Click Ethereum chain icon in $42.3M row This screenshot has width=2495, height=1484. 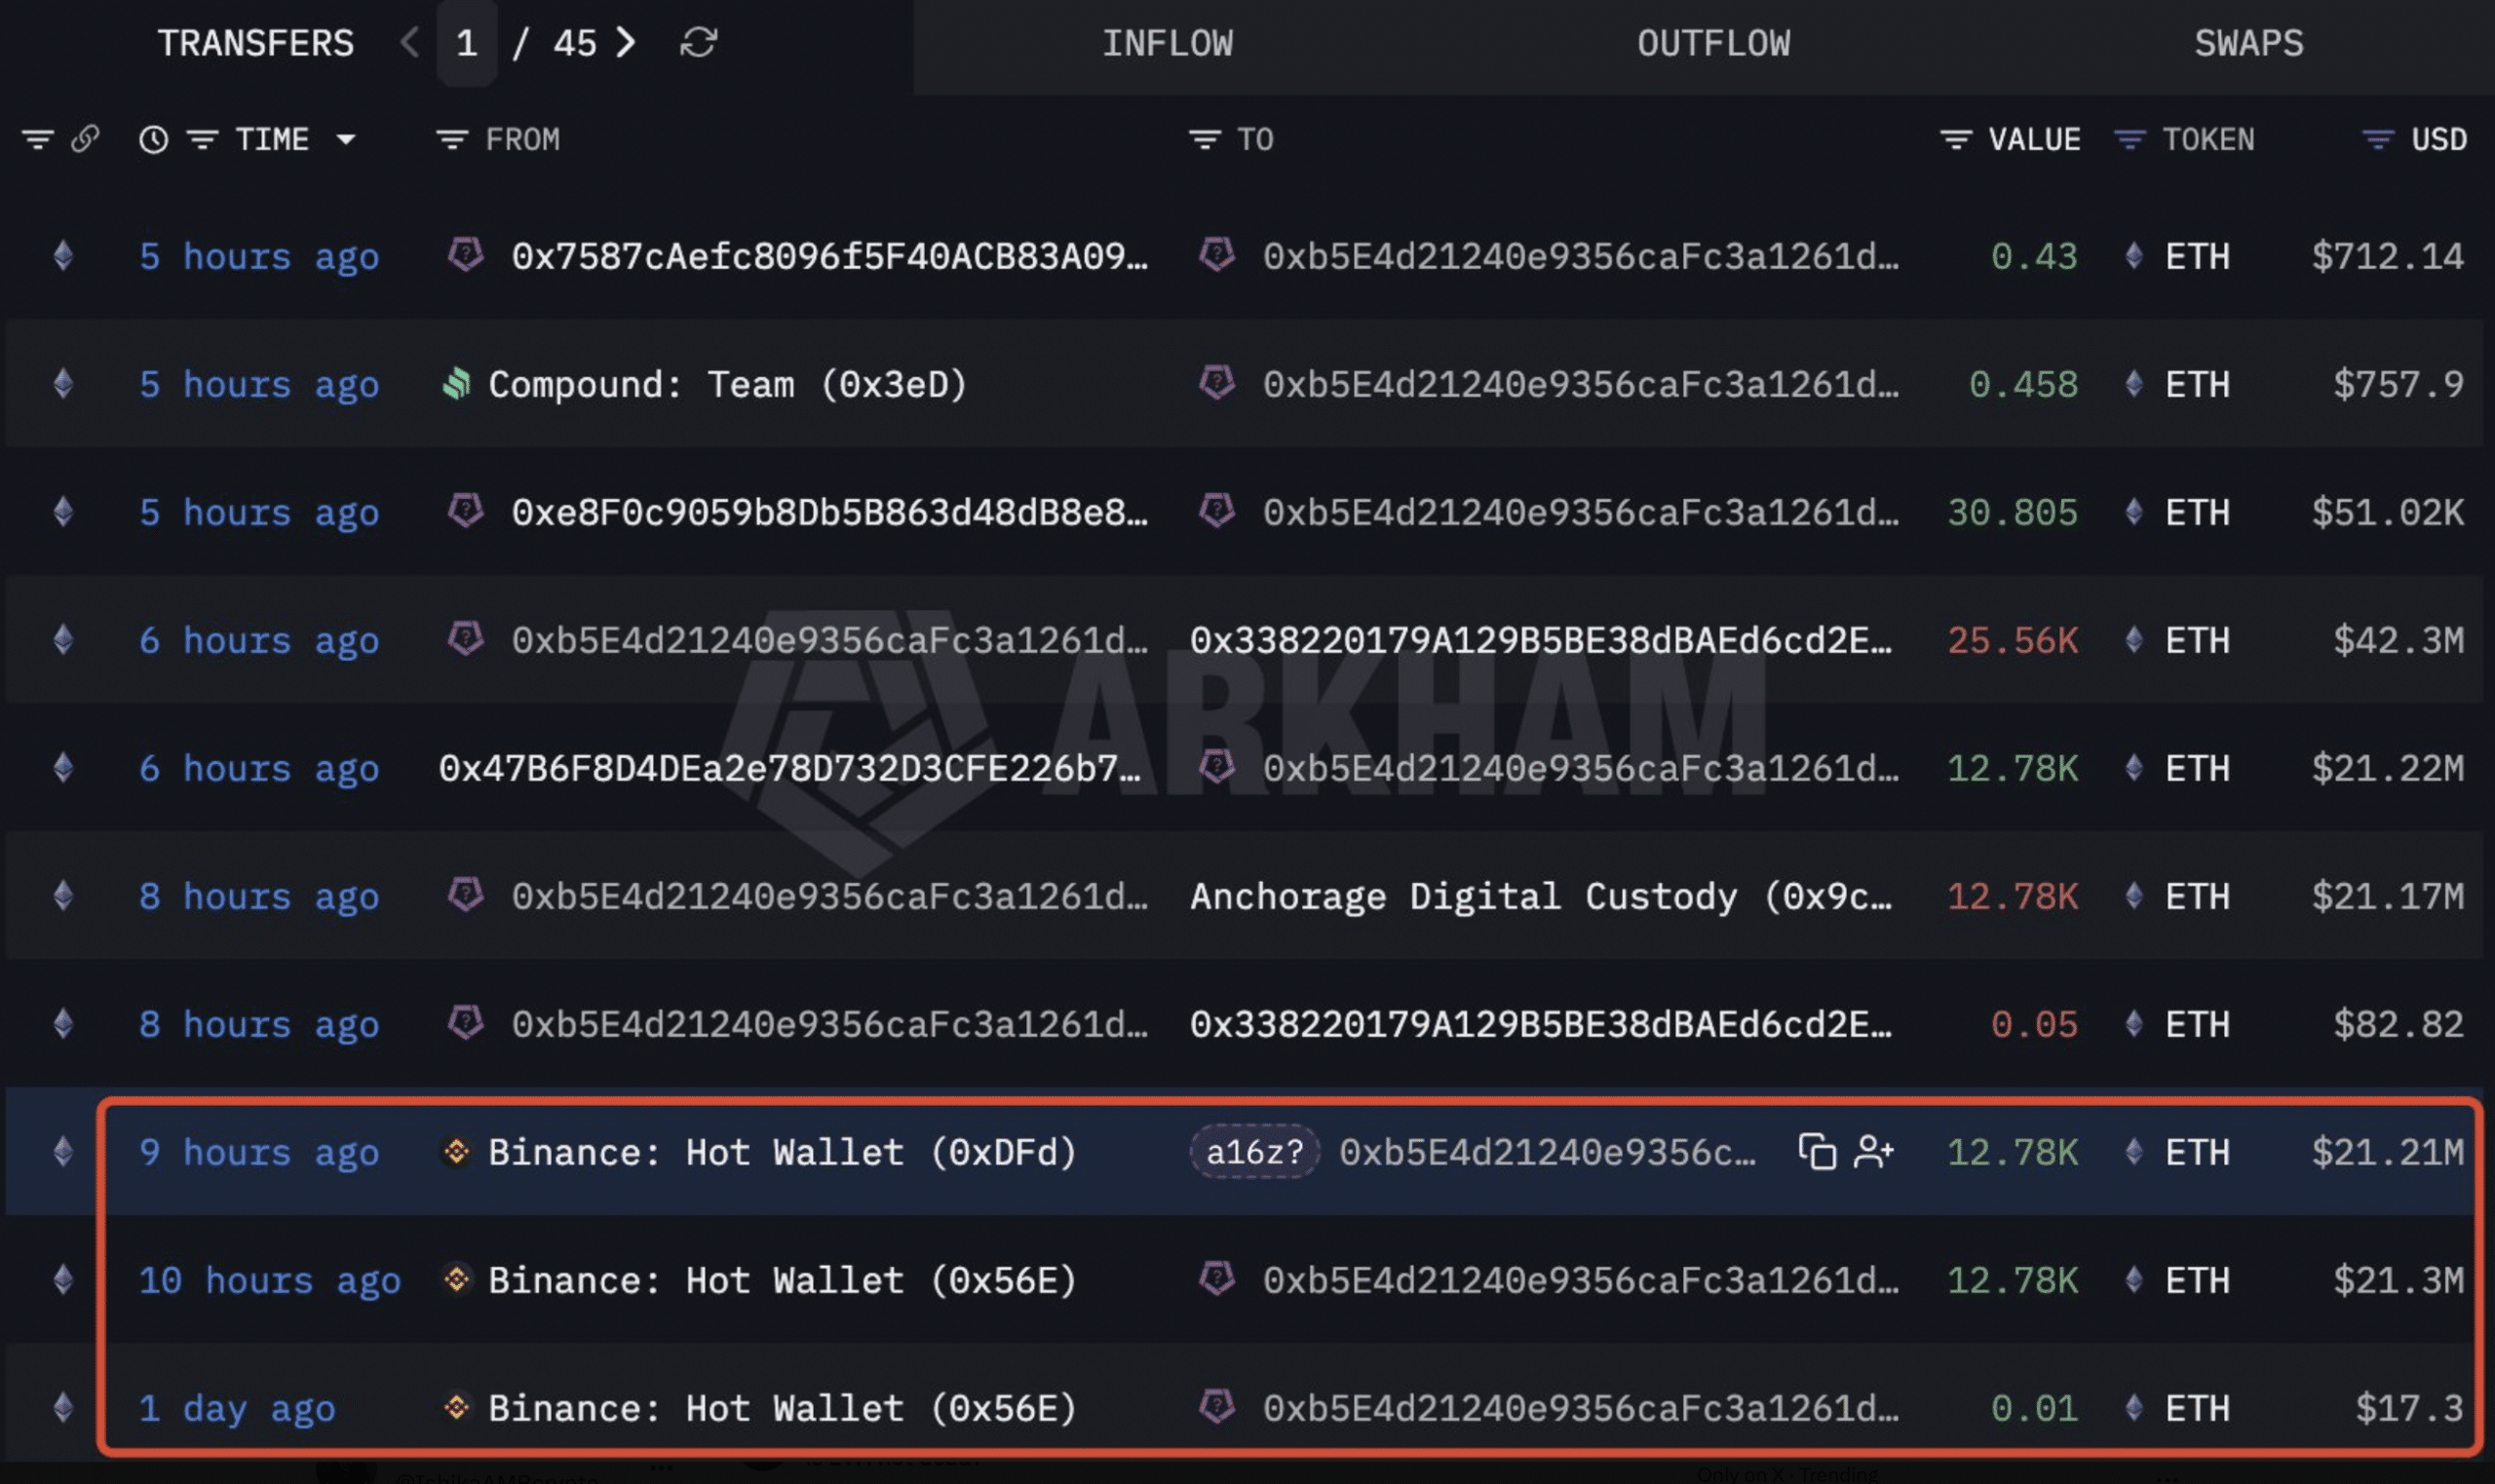click(63, 640)
